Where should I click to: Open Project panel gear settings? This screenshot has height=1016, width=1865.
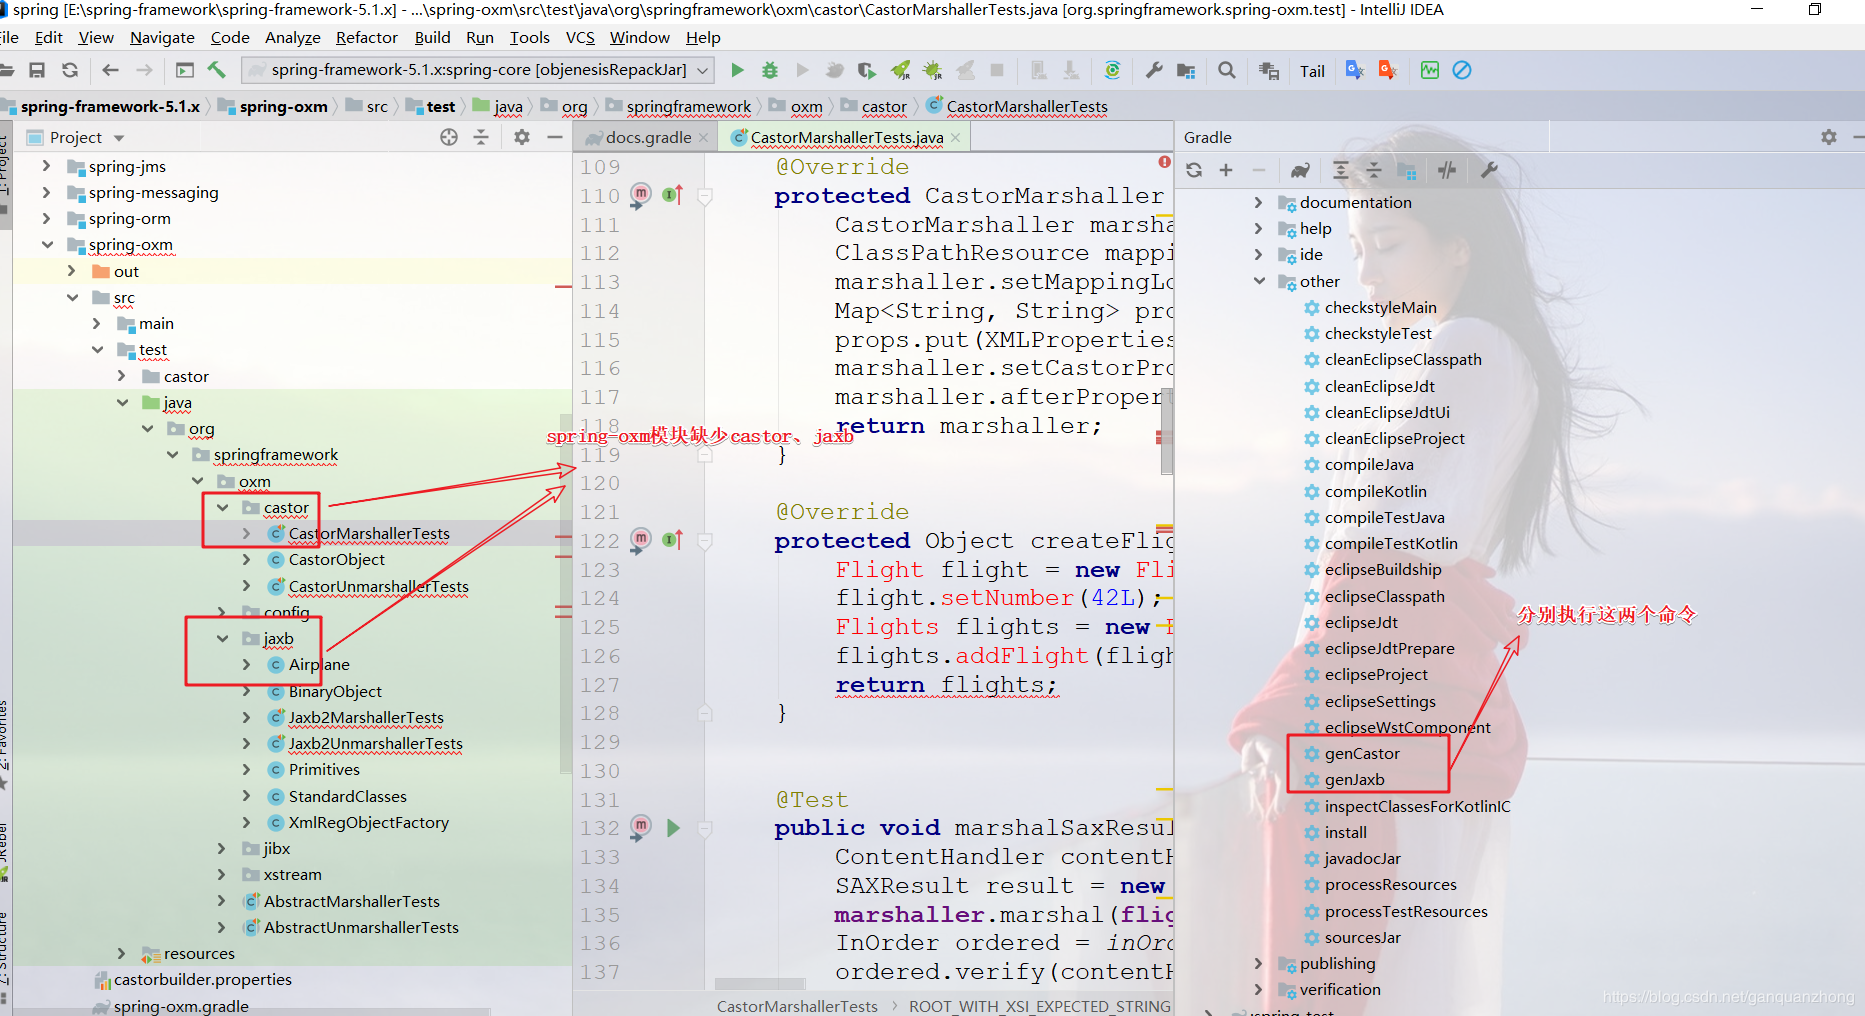(522, 137)
